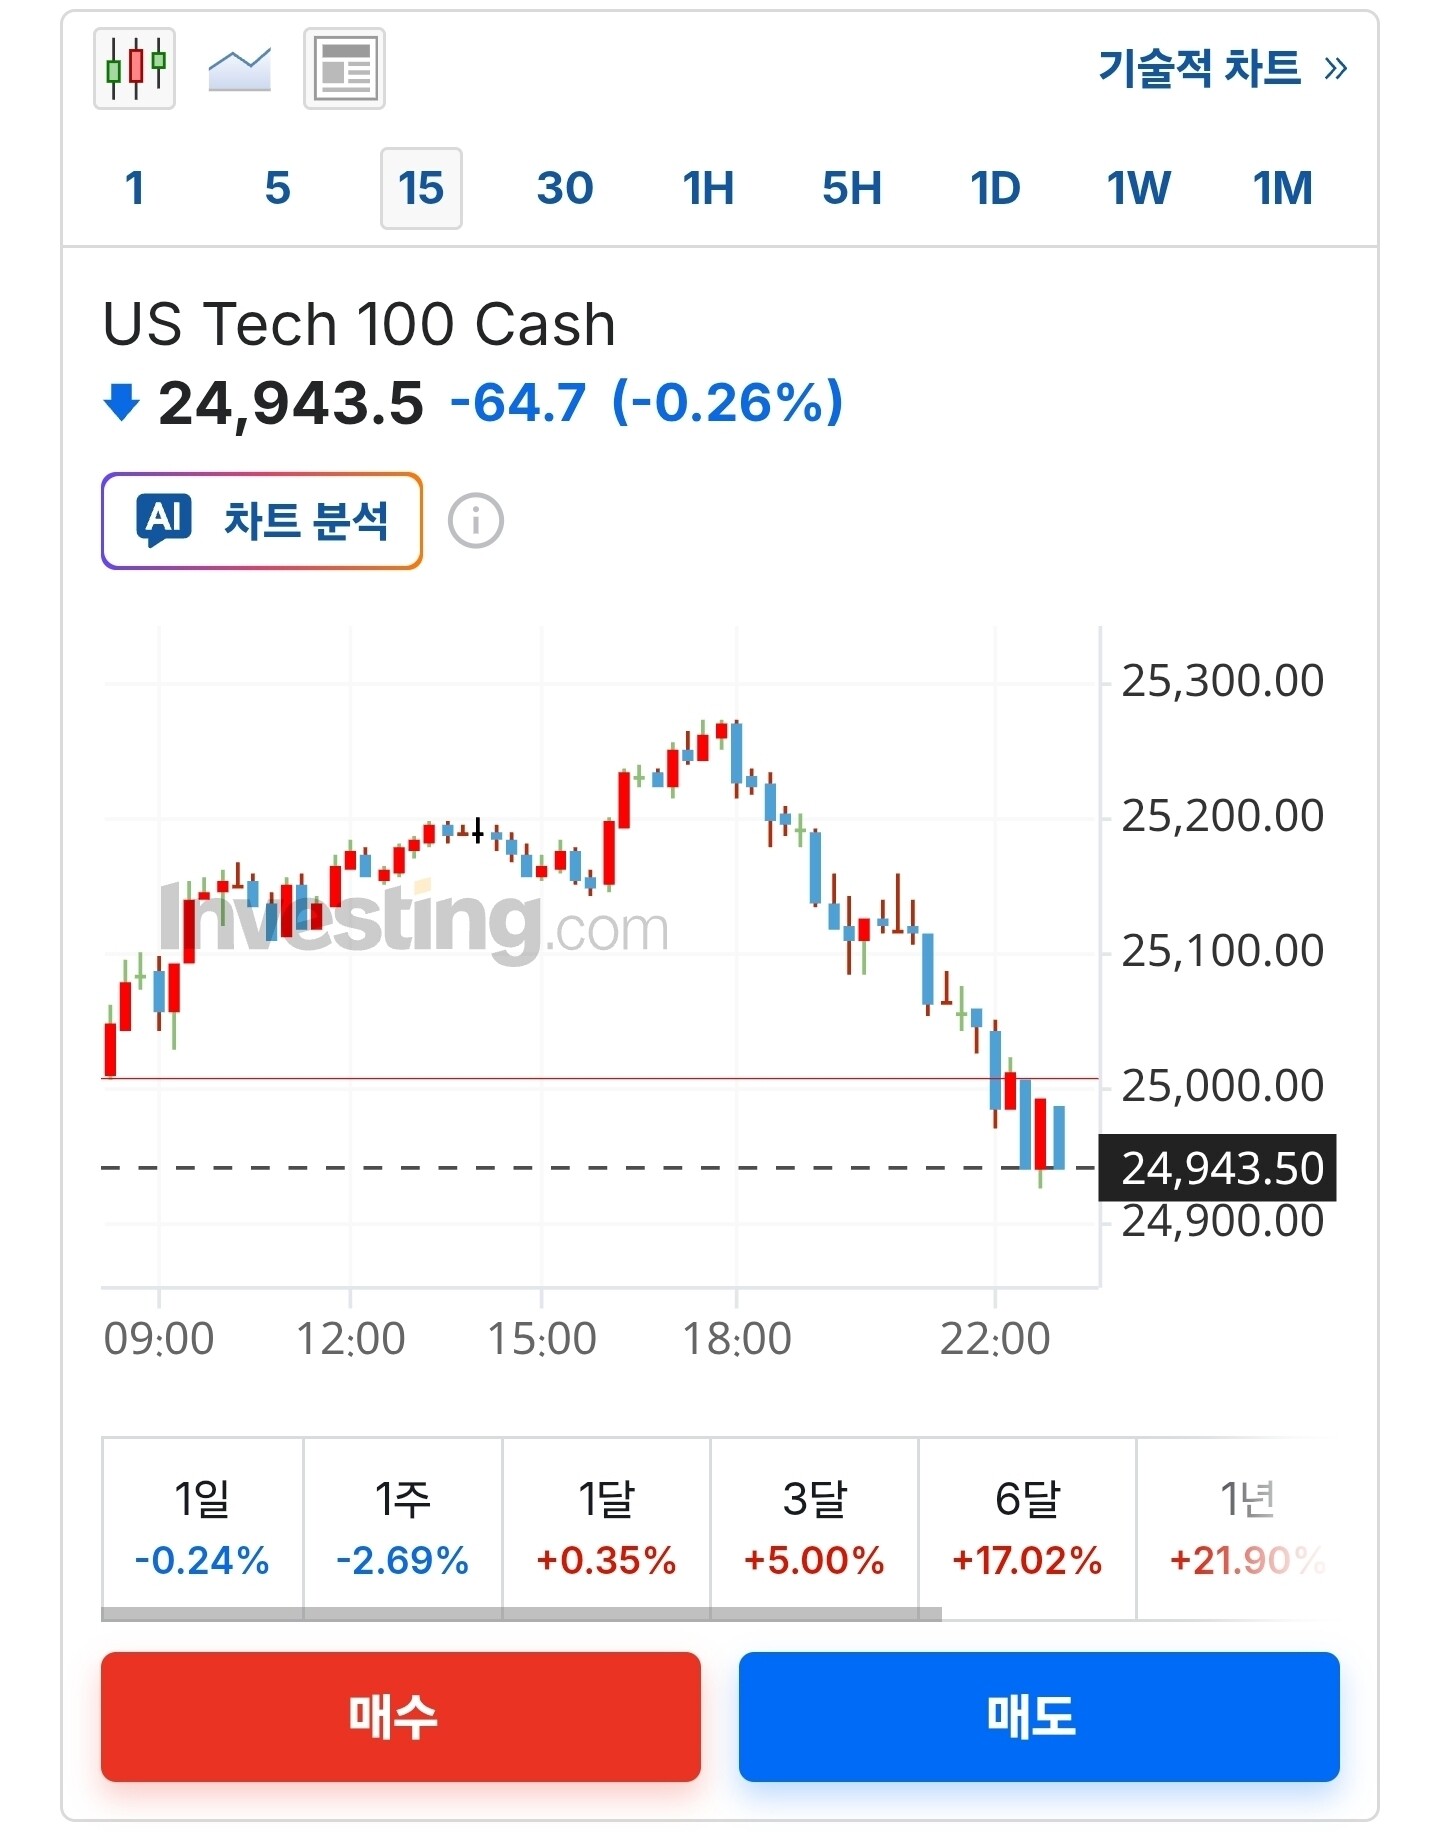Click the AI speech bubble icon
Viewport: 1440px width, 1832px height.
pos(164,520)
